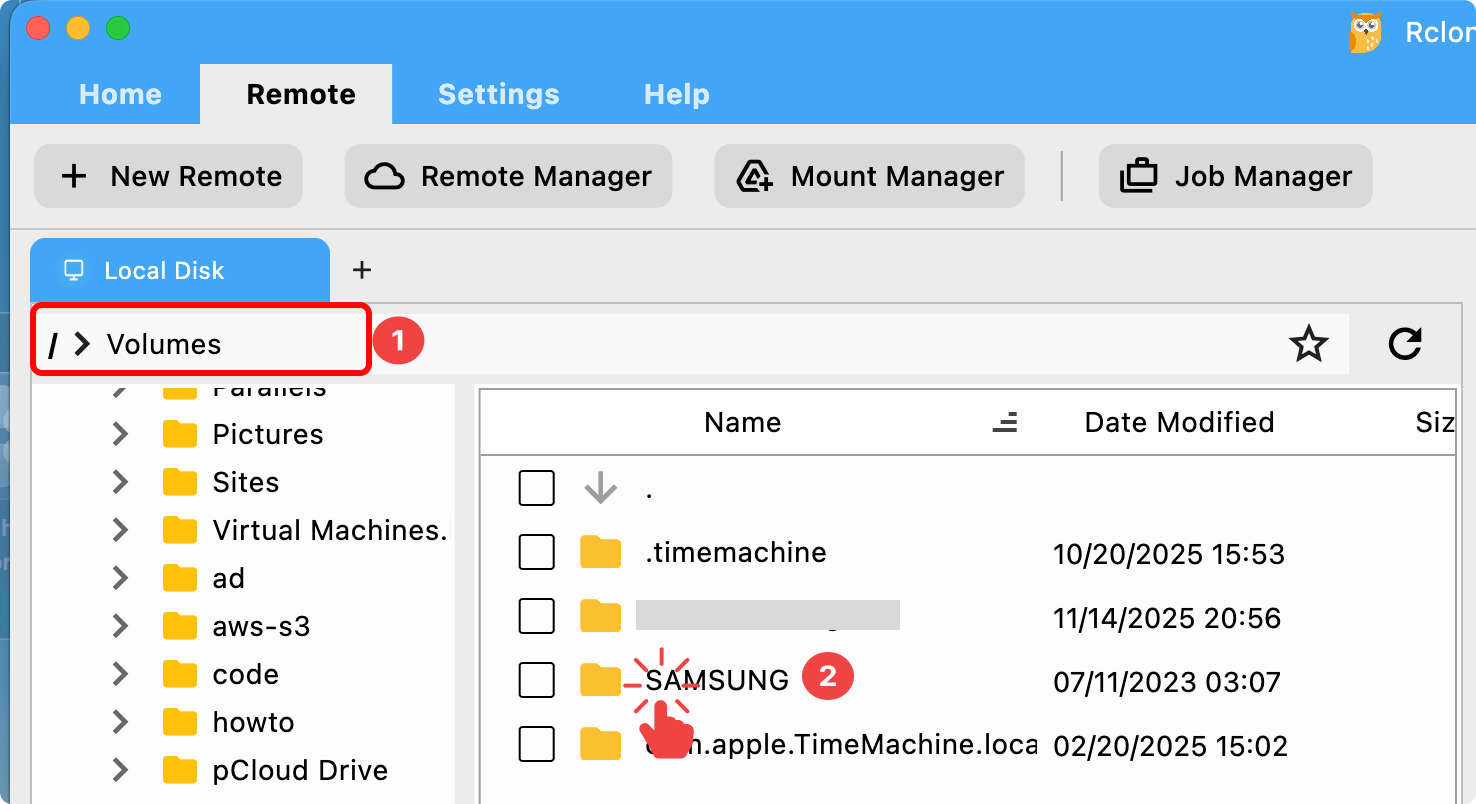This screenshot has width=1476, height=804.
Task: Open the New Remote creation dialog
Action: tap(167, 176)
